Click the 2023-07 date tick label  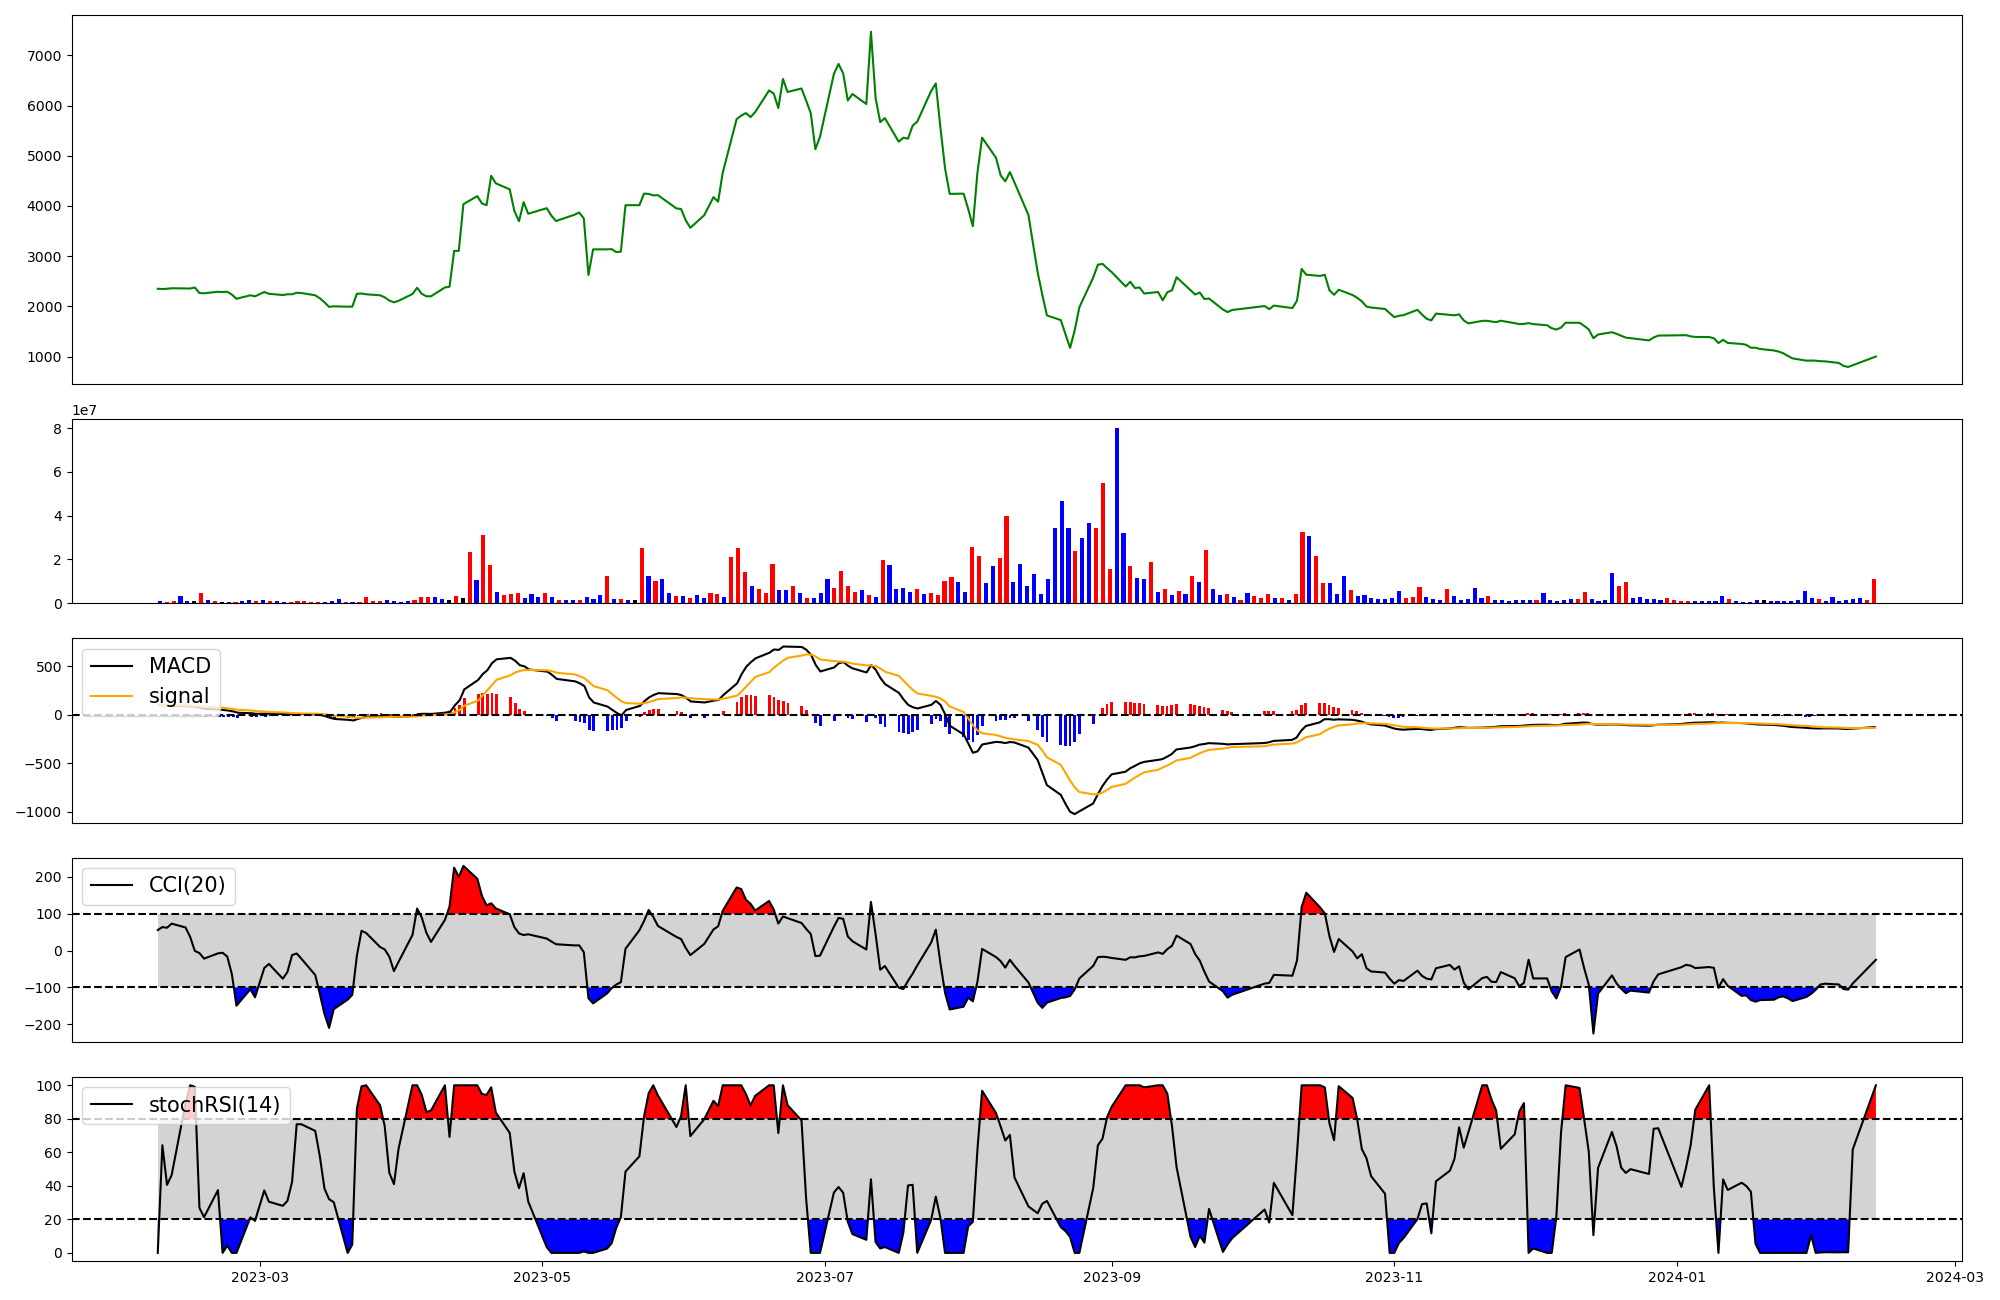pos(825,1277)
